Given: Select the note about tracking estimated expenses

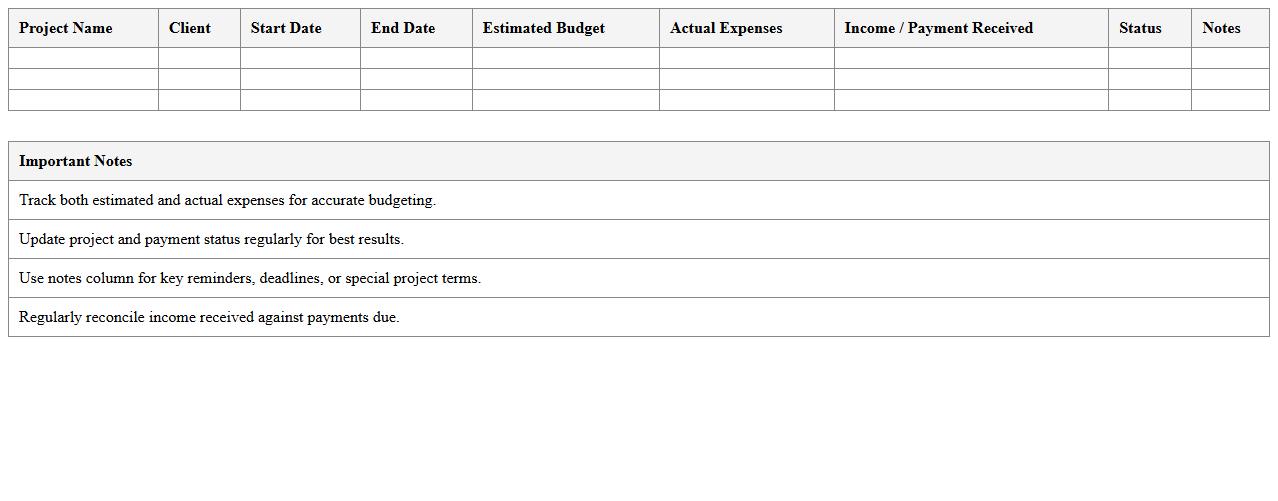Looking at the screenshot, I should tap(228, 200).
